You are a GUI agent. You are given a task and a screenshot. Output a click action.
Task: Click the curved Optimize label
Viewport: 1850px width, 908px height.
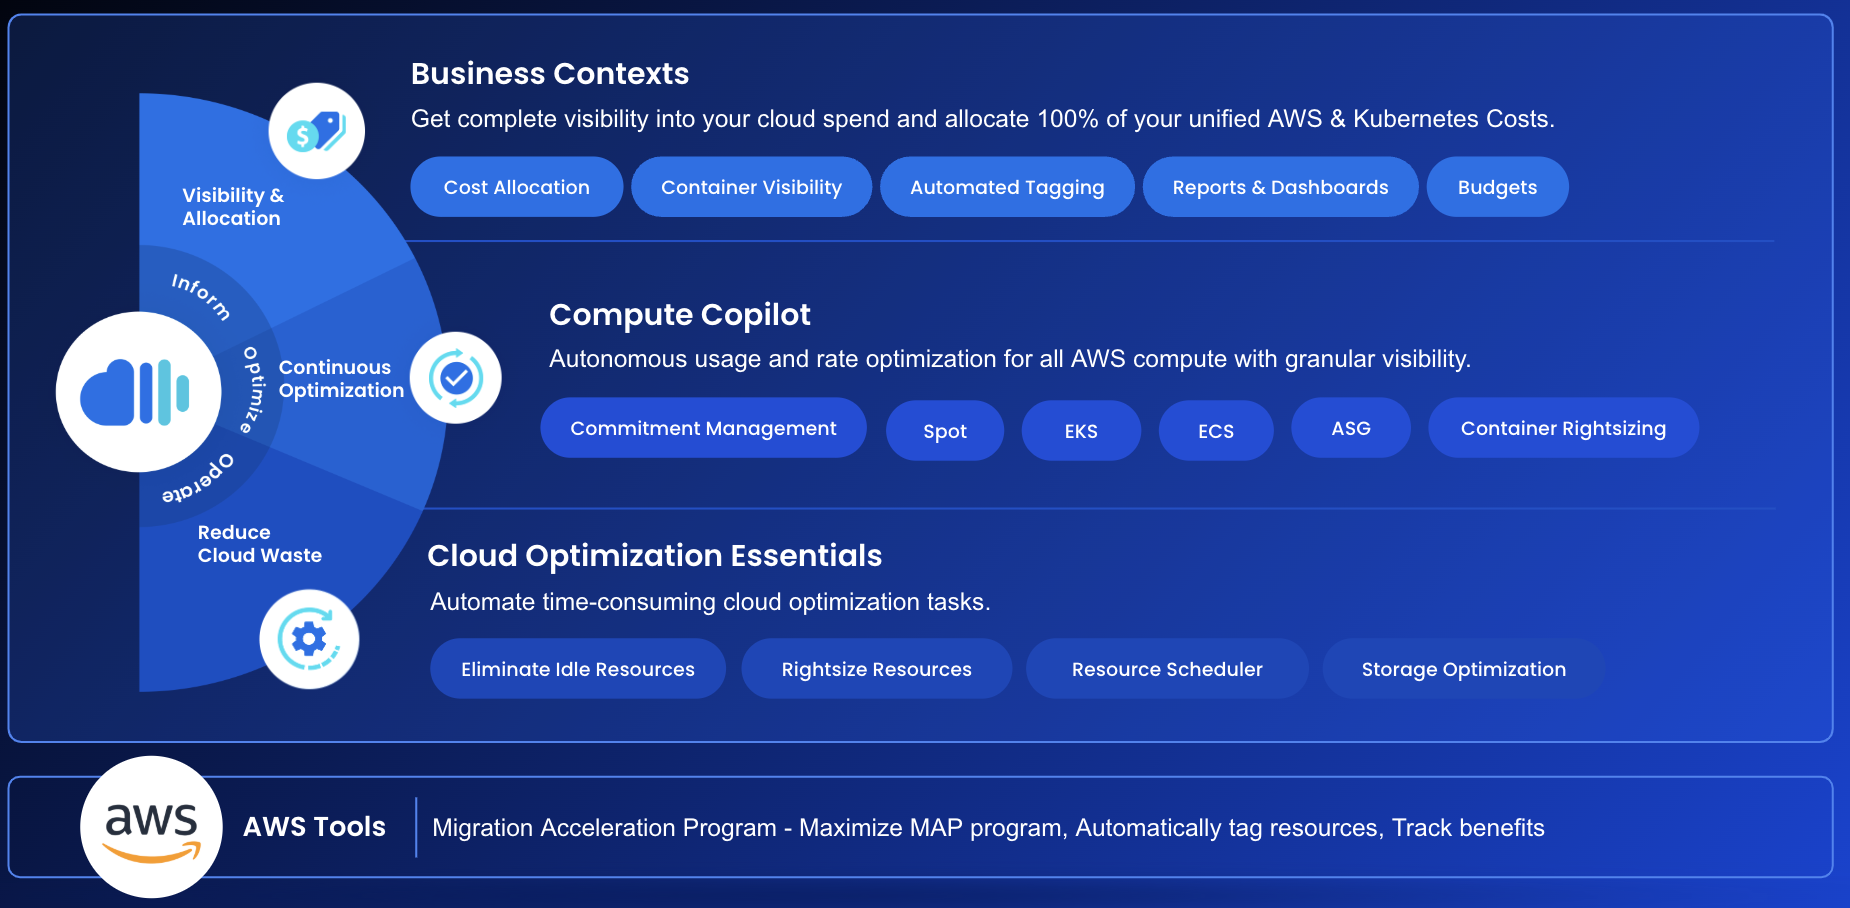pos(253,390)
